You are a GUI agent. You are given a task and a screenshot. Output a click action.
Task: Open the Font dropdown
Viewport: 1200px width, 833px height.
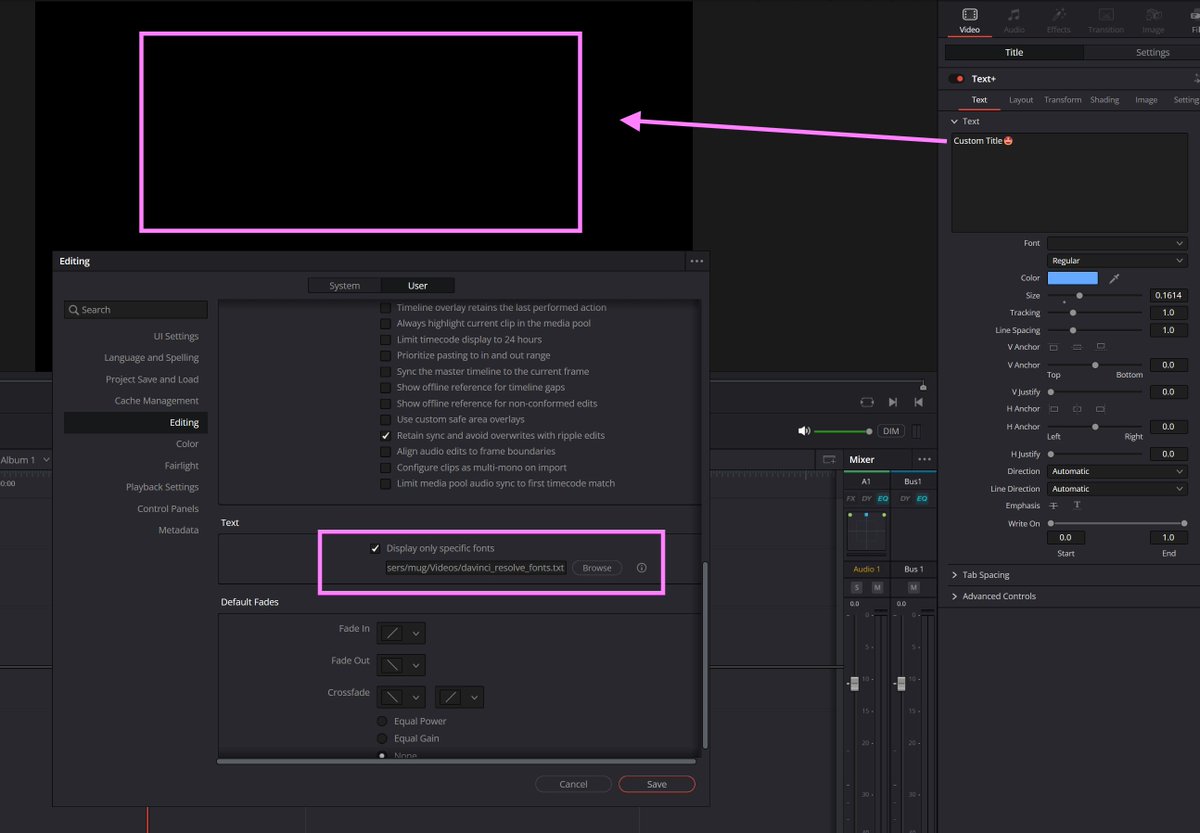1117,243
